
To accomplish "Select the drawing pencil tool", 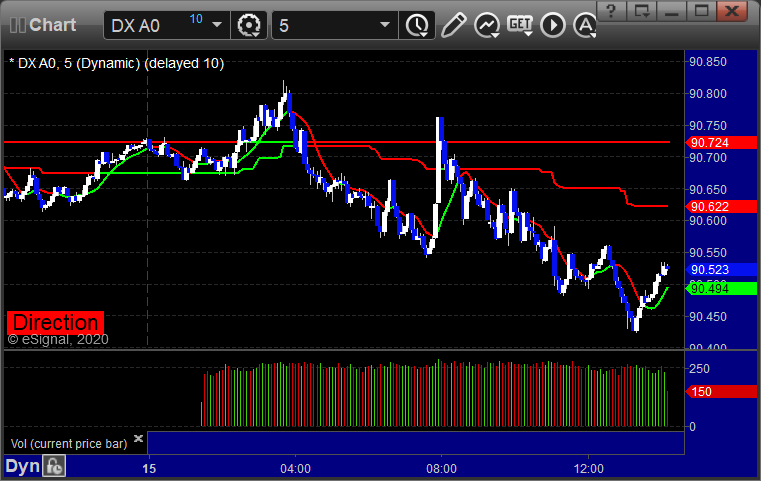I will click(453, 25).
